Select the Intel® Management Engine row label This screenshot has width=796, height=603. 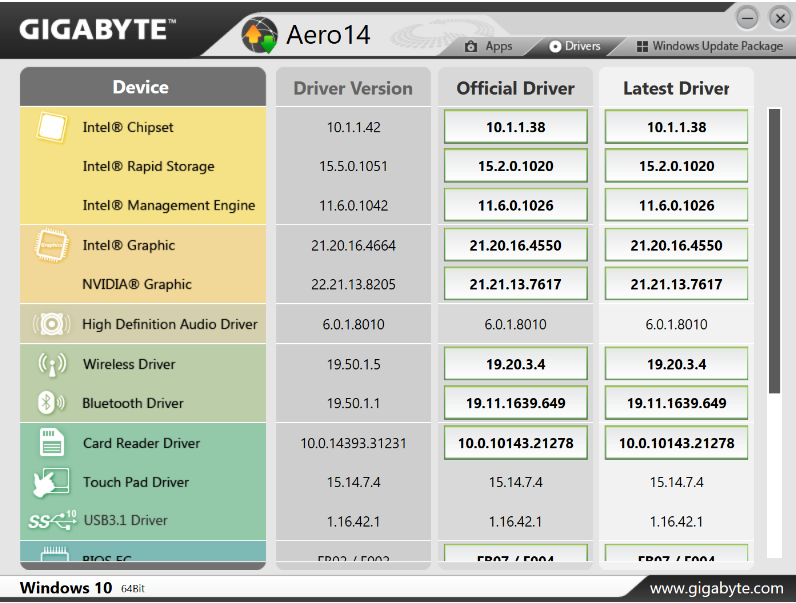[169, 206]
